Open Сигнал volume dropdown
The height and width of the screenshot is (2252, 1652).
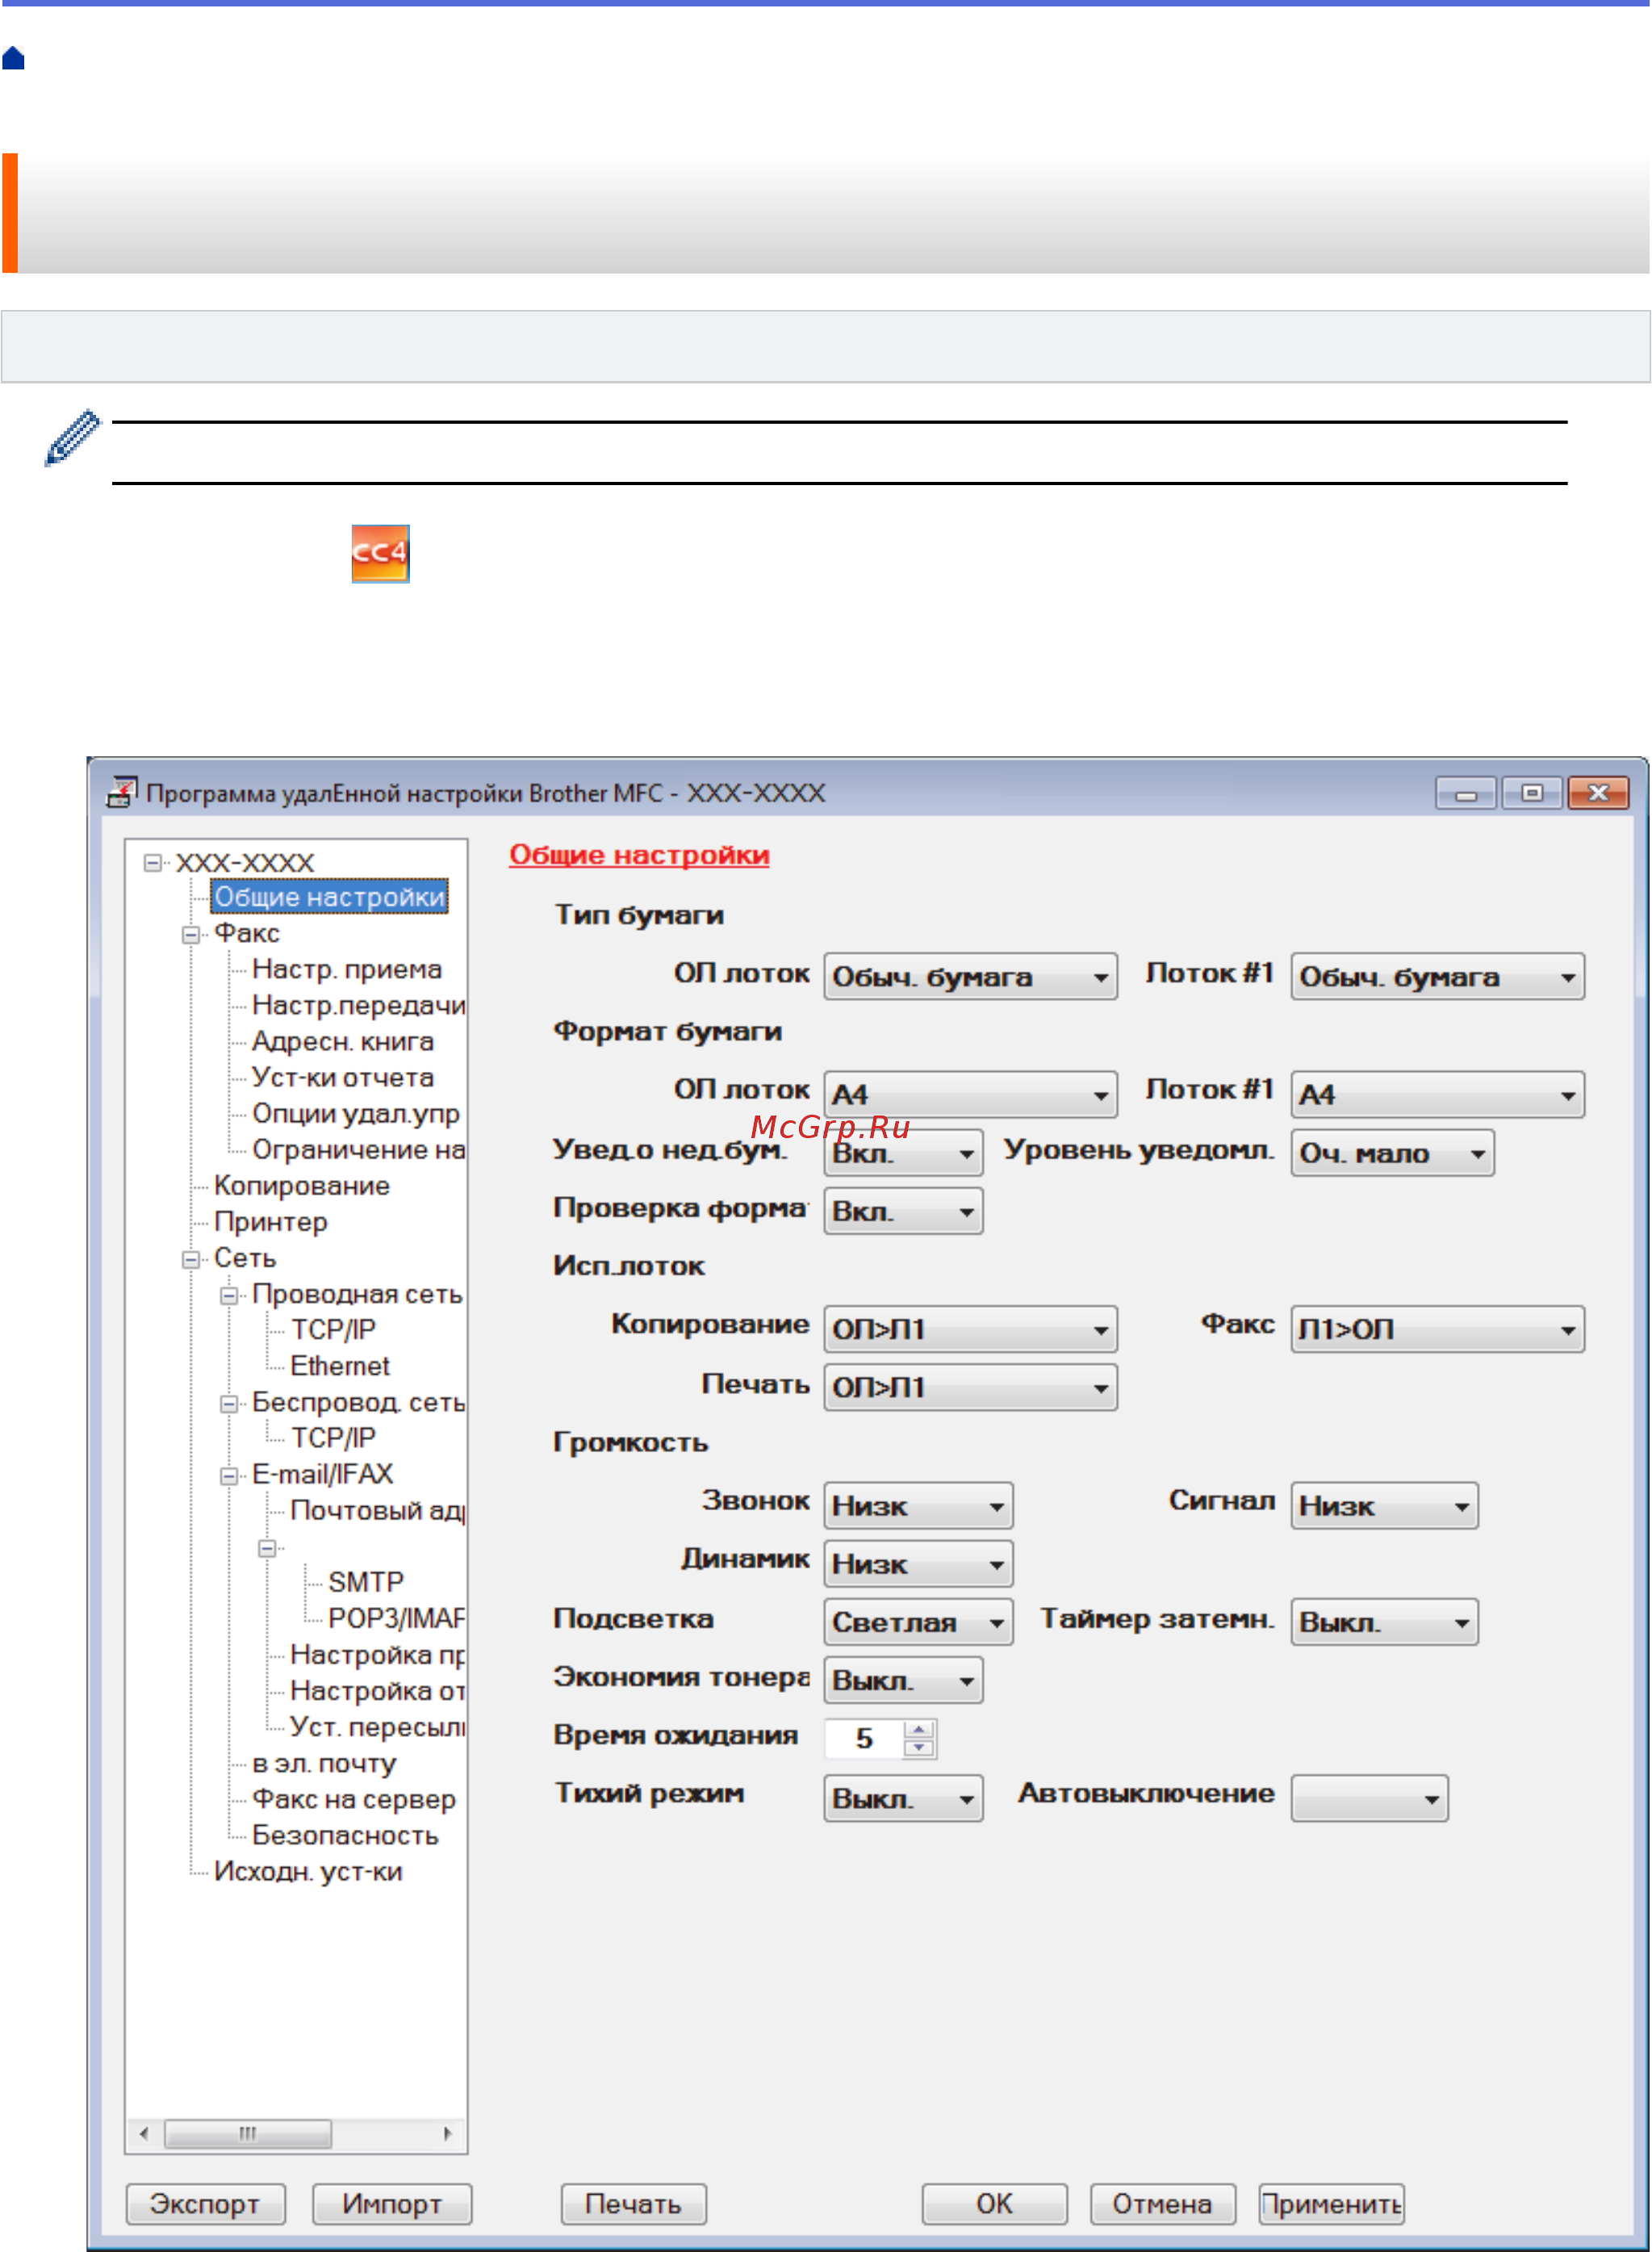[x=1384, y=1506]
